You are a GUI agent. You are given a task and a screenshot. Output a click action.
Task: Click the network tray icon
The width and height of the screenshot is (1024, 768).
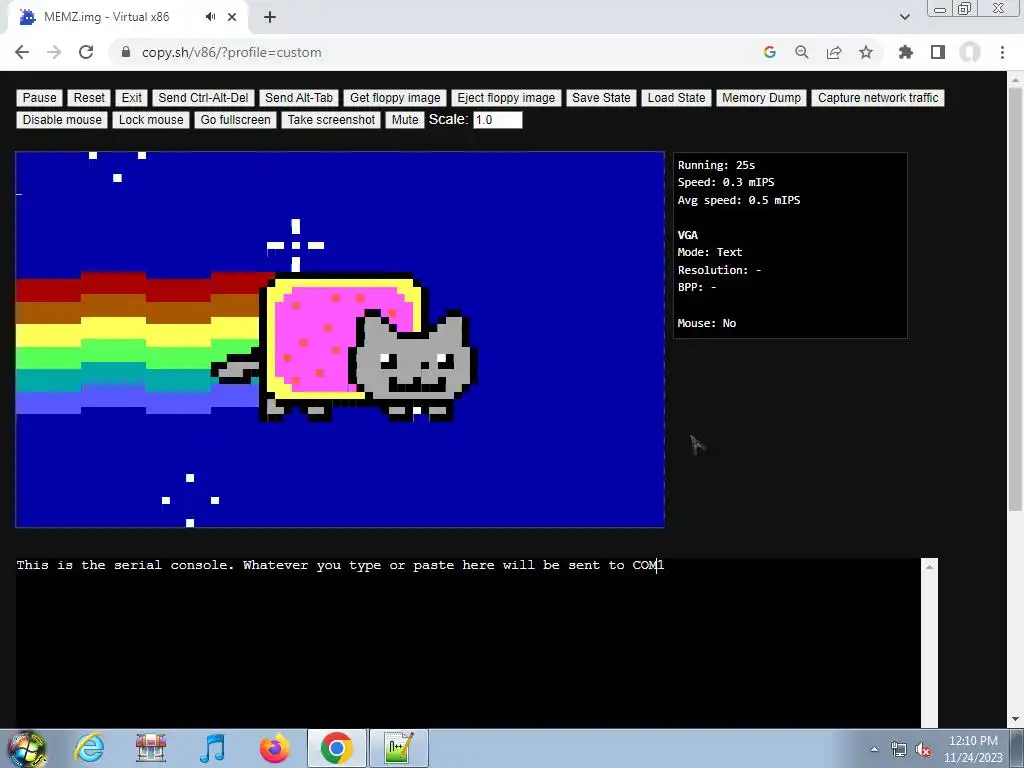click(x=899, y=749)
